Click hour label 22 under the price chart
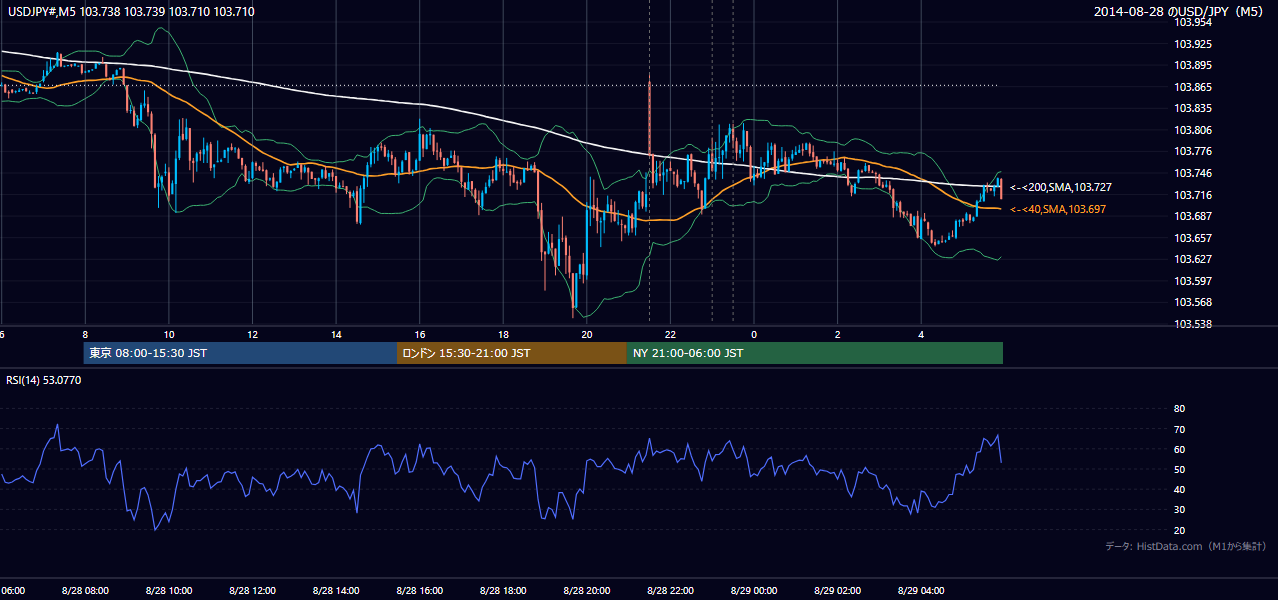This screenshot has height=600, width=1278. coord(671,334)
